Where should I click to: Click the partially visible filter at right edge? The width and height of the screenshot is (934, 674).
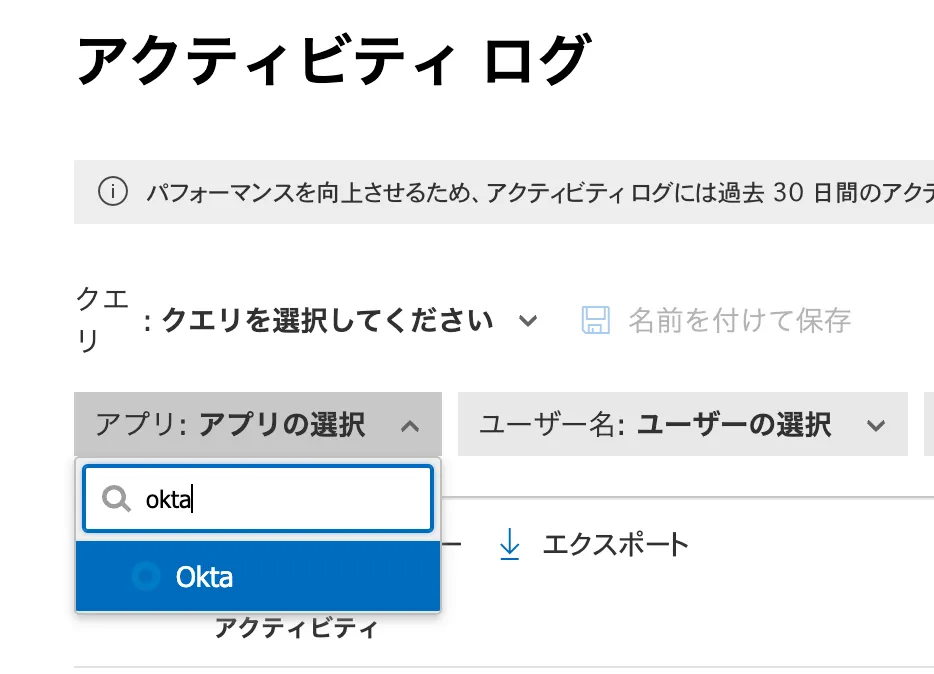(x=929, y=425)
